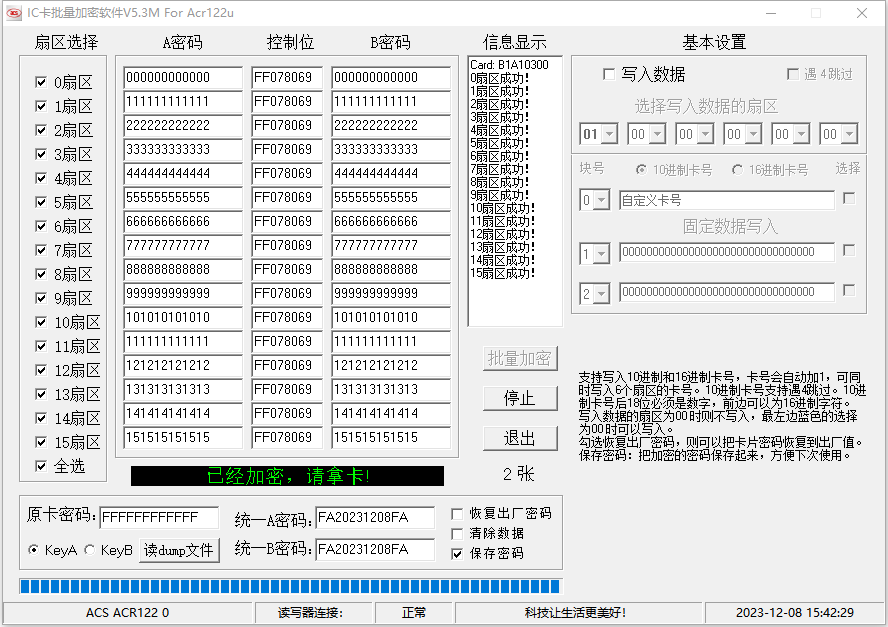Viewport: 888px width, 627px height.
Task: Select the KeyA radio button
Action: [33, 550]
